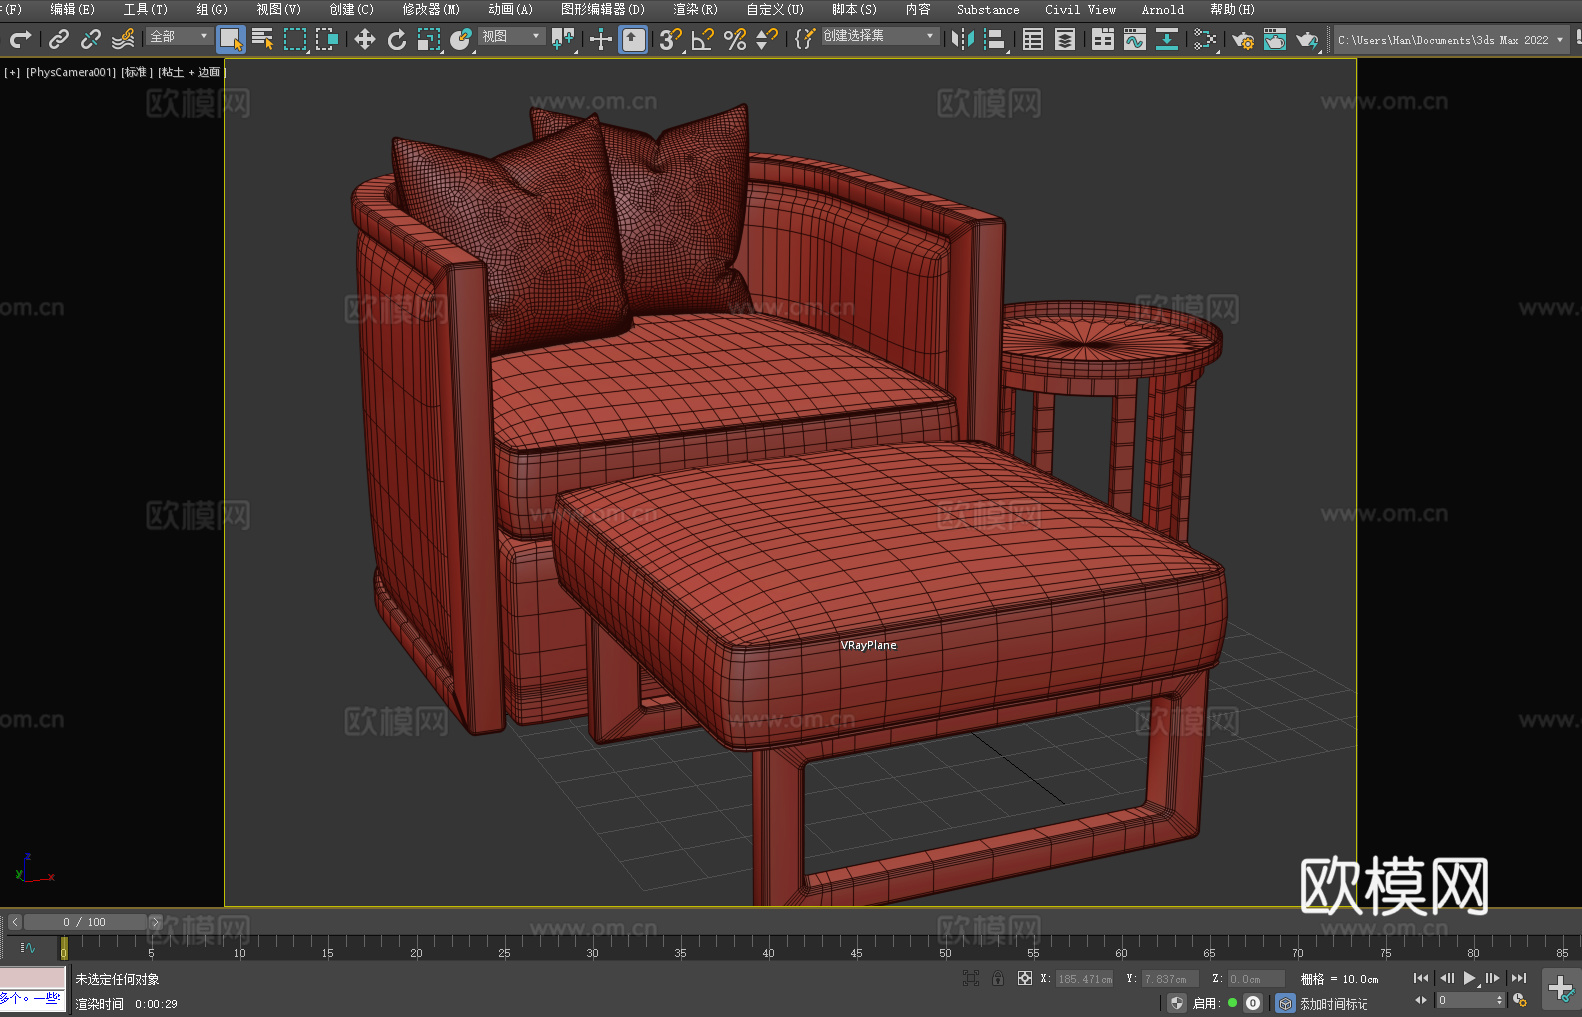Go to the start frame

1421,978
